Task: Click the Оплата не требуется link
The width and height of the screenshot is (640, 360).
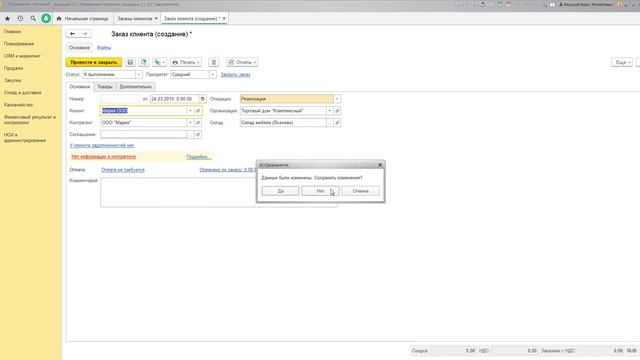Action: (123, 170)
